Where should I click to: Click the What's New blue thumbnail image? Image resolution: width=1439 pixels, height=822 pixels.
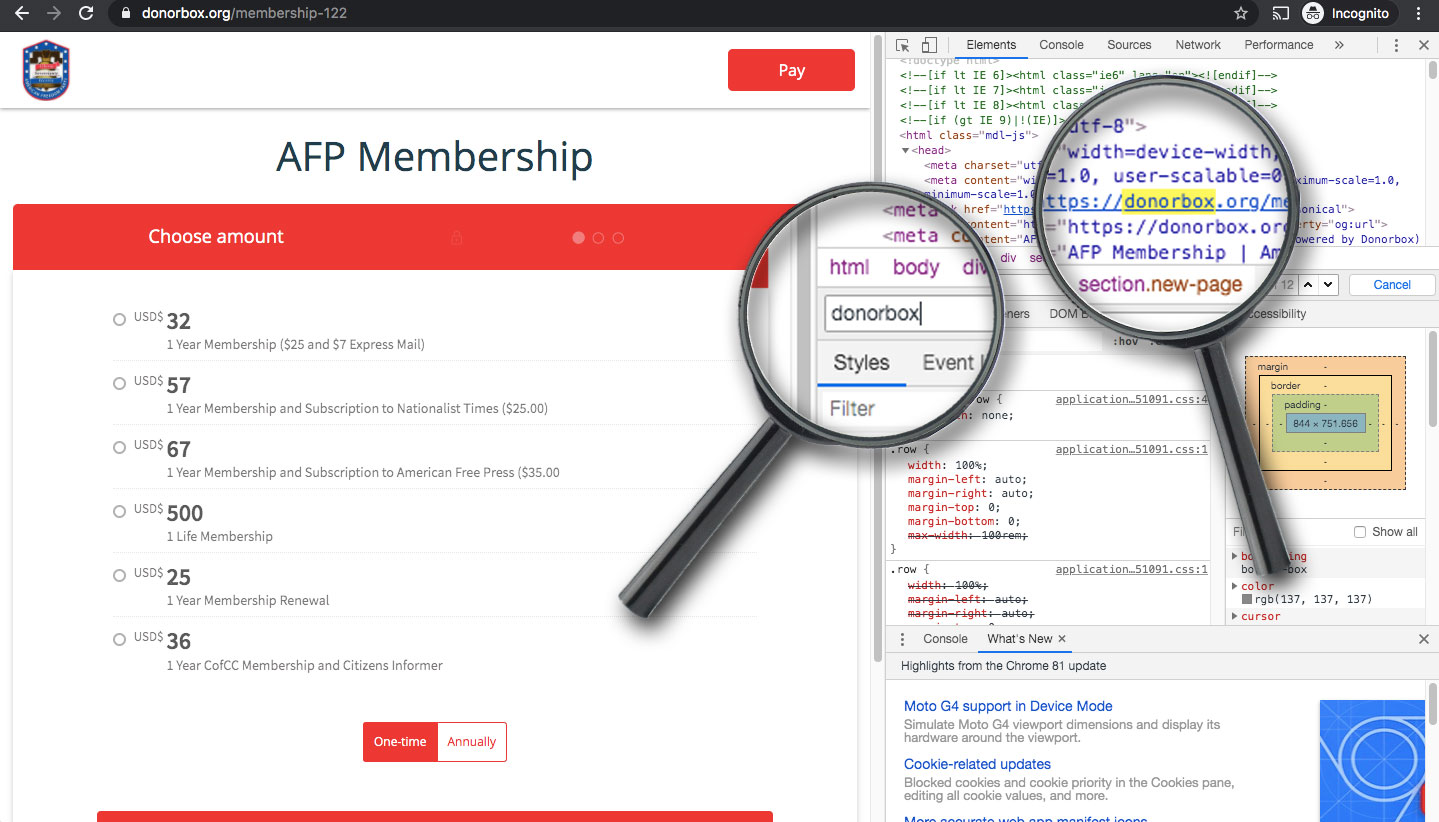1371,760
